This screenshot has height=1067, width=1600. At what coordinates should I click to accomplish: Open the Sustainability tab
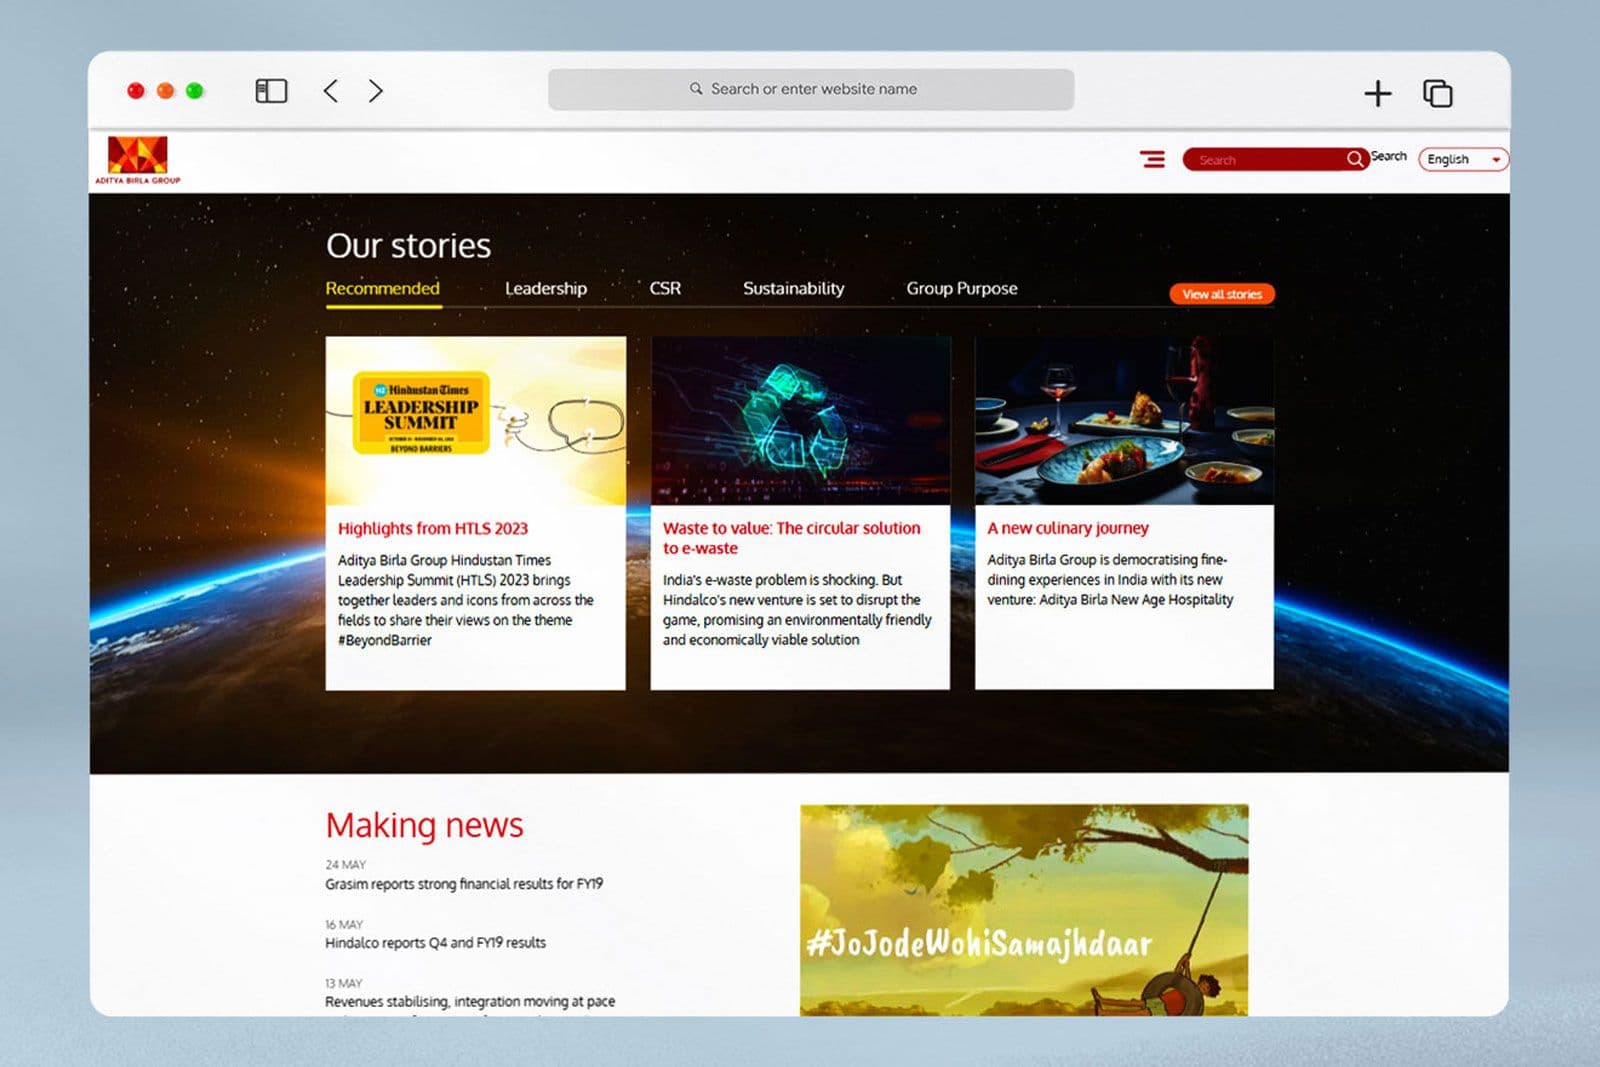coord(793,289)
